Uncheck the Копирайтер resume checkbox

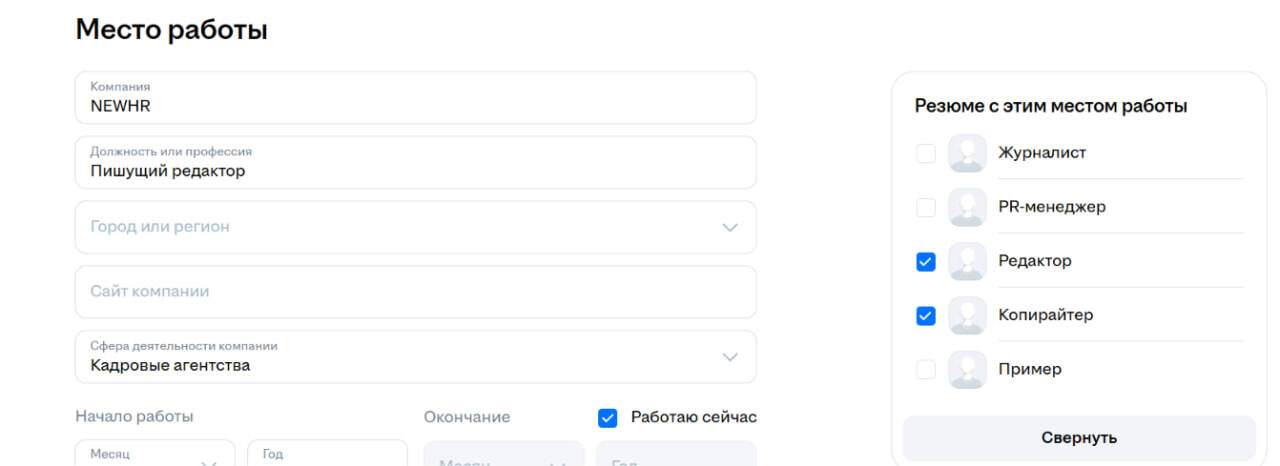(926, 315)
